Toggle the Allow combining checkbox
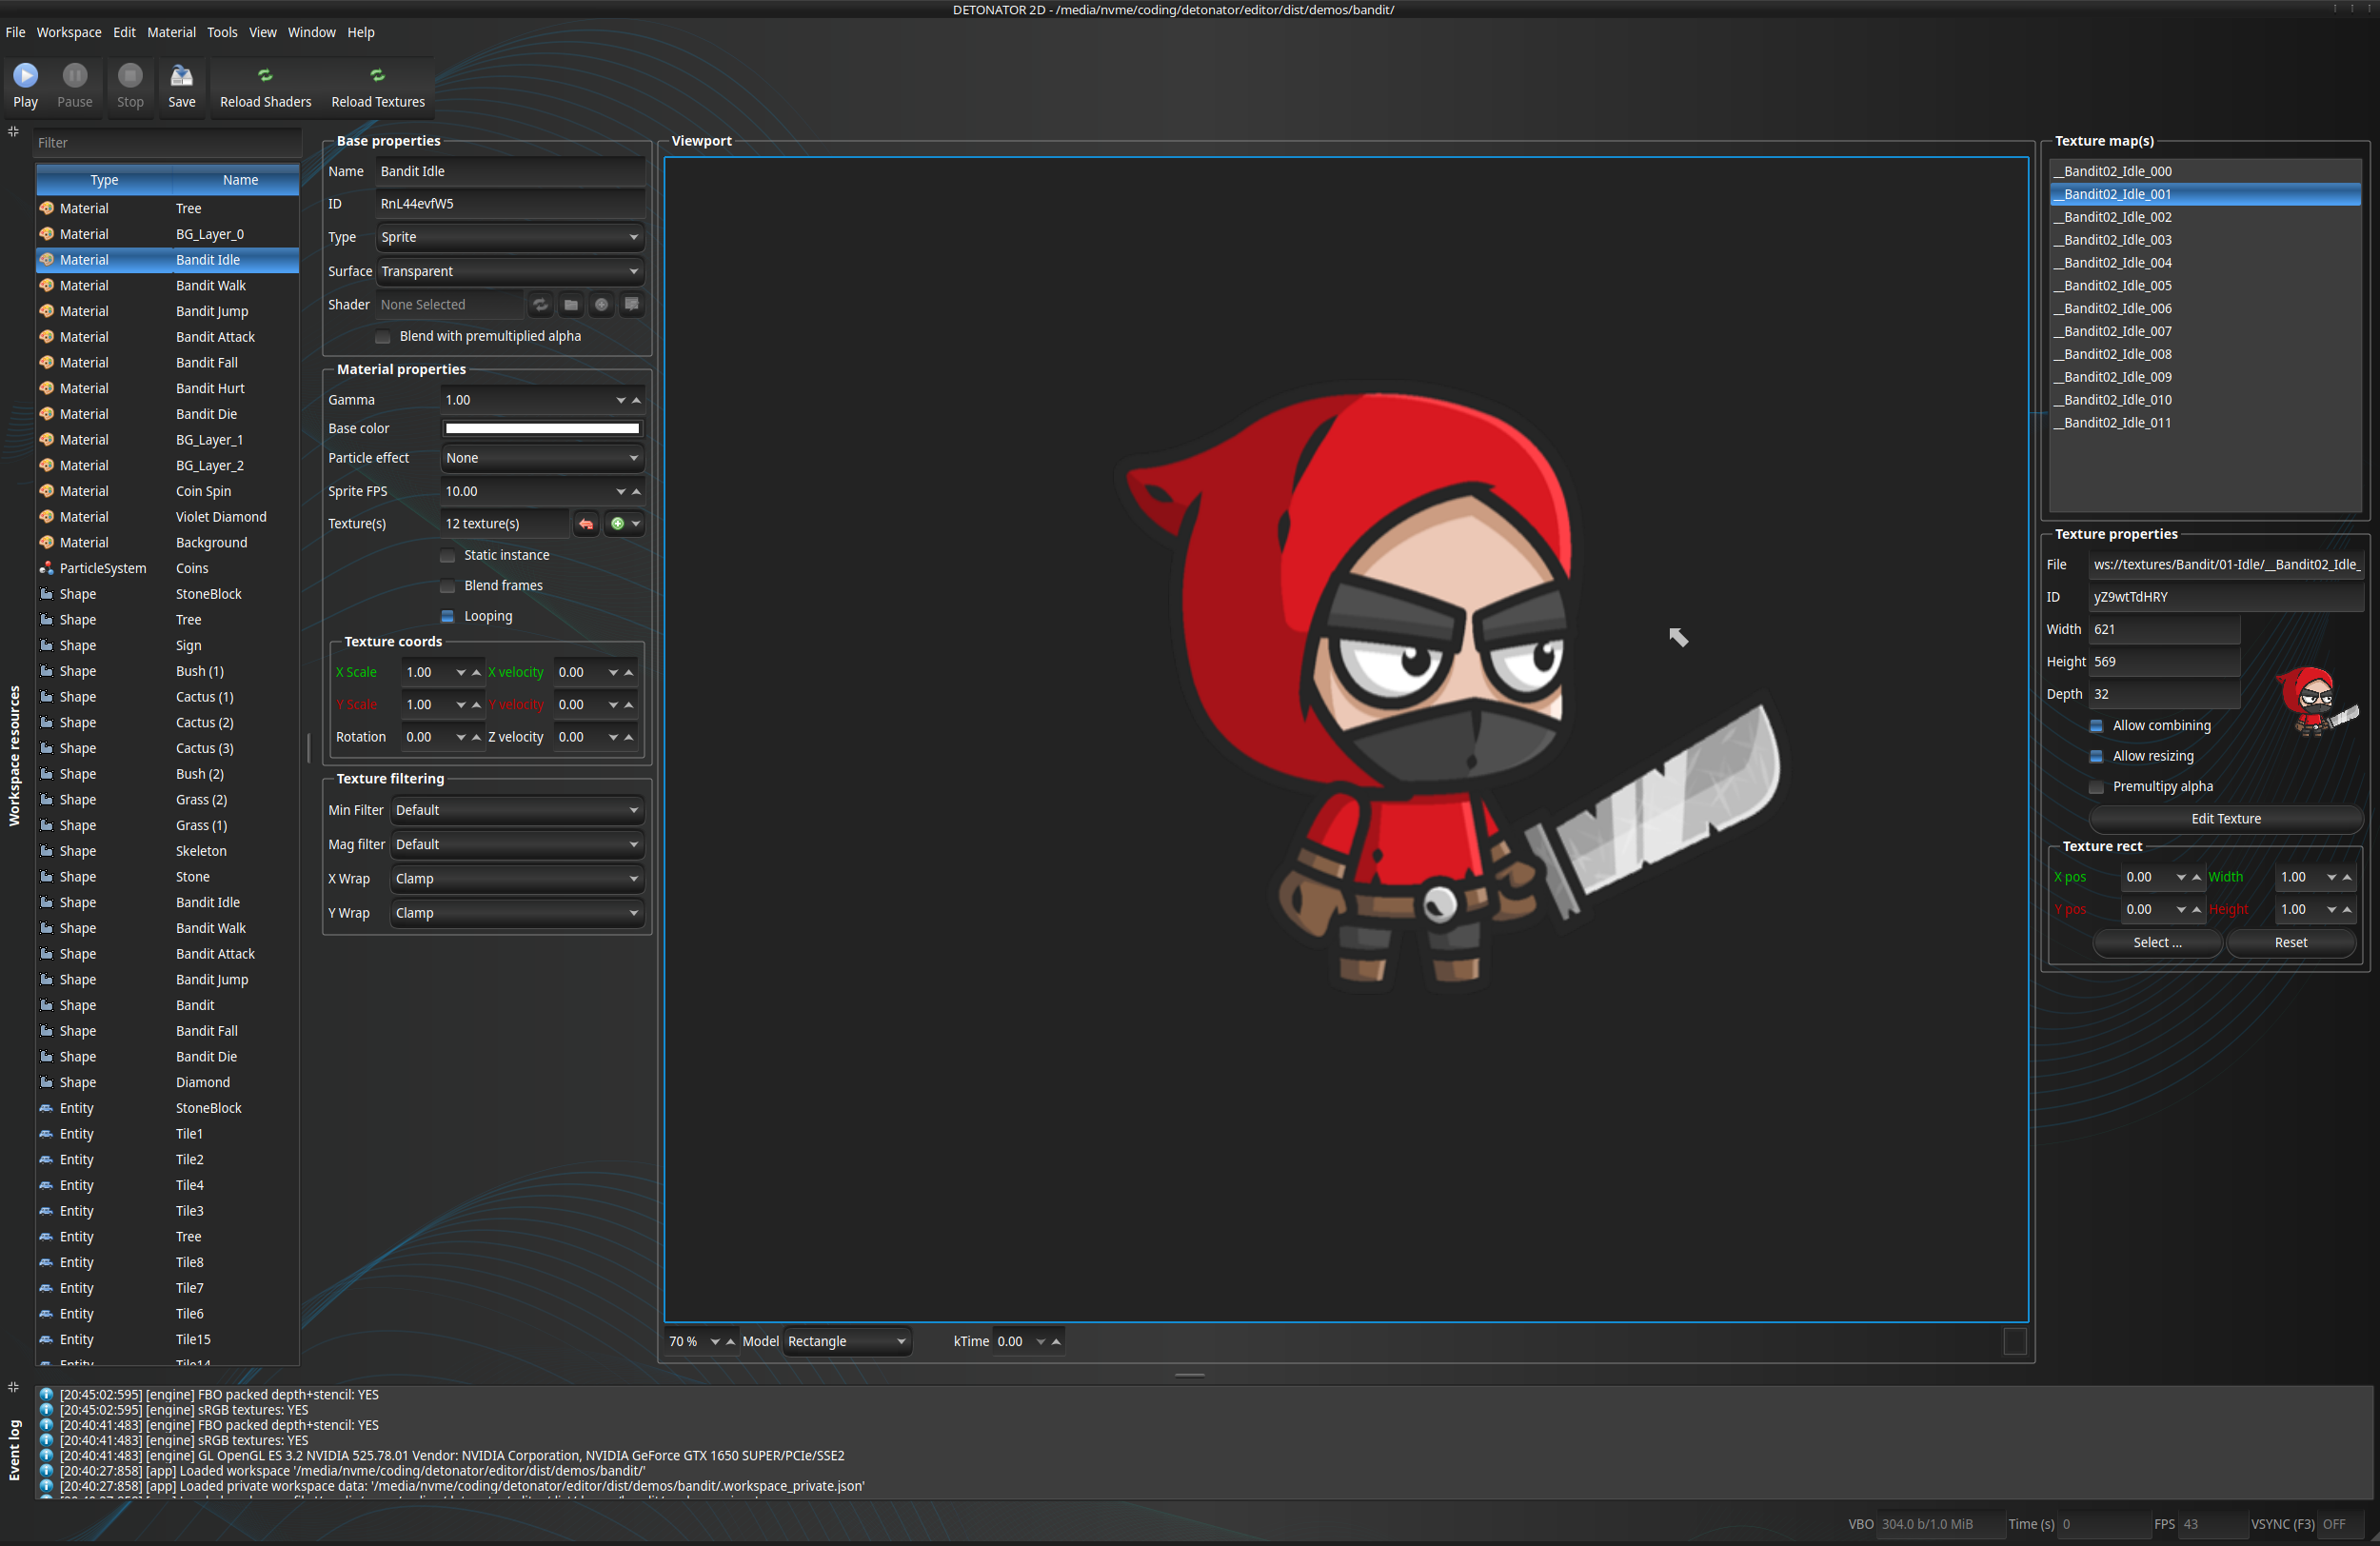 [2096, 726]
